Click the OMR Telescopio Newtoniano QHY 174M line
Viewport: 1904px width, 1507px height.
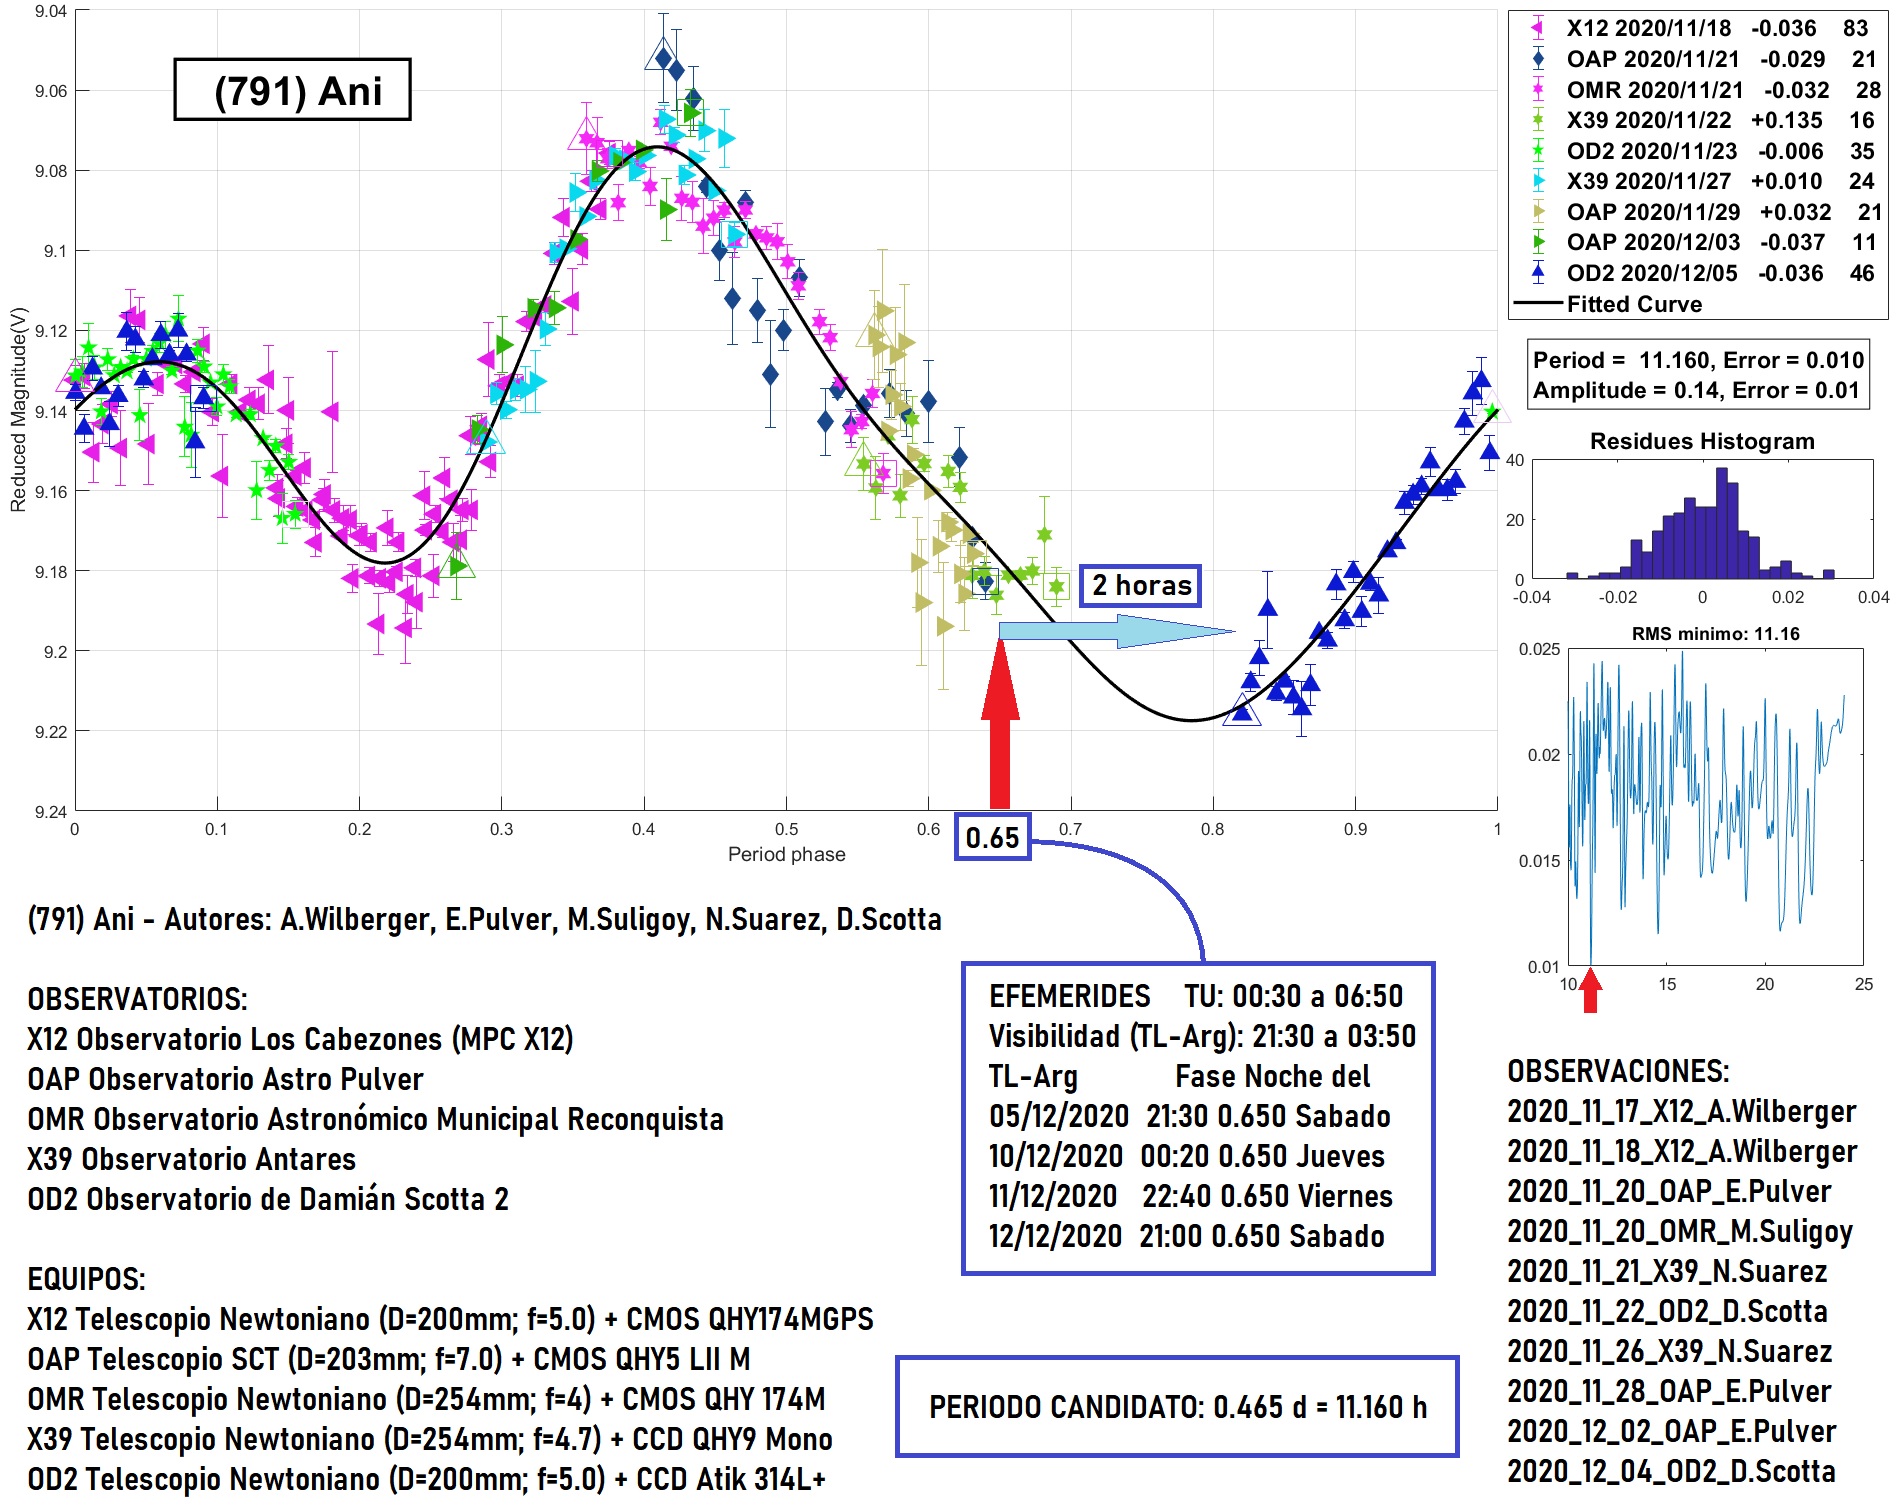point(426,1399)
